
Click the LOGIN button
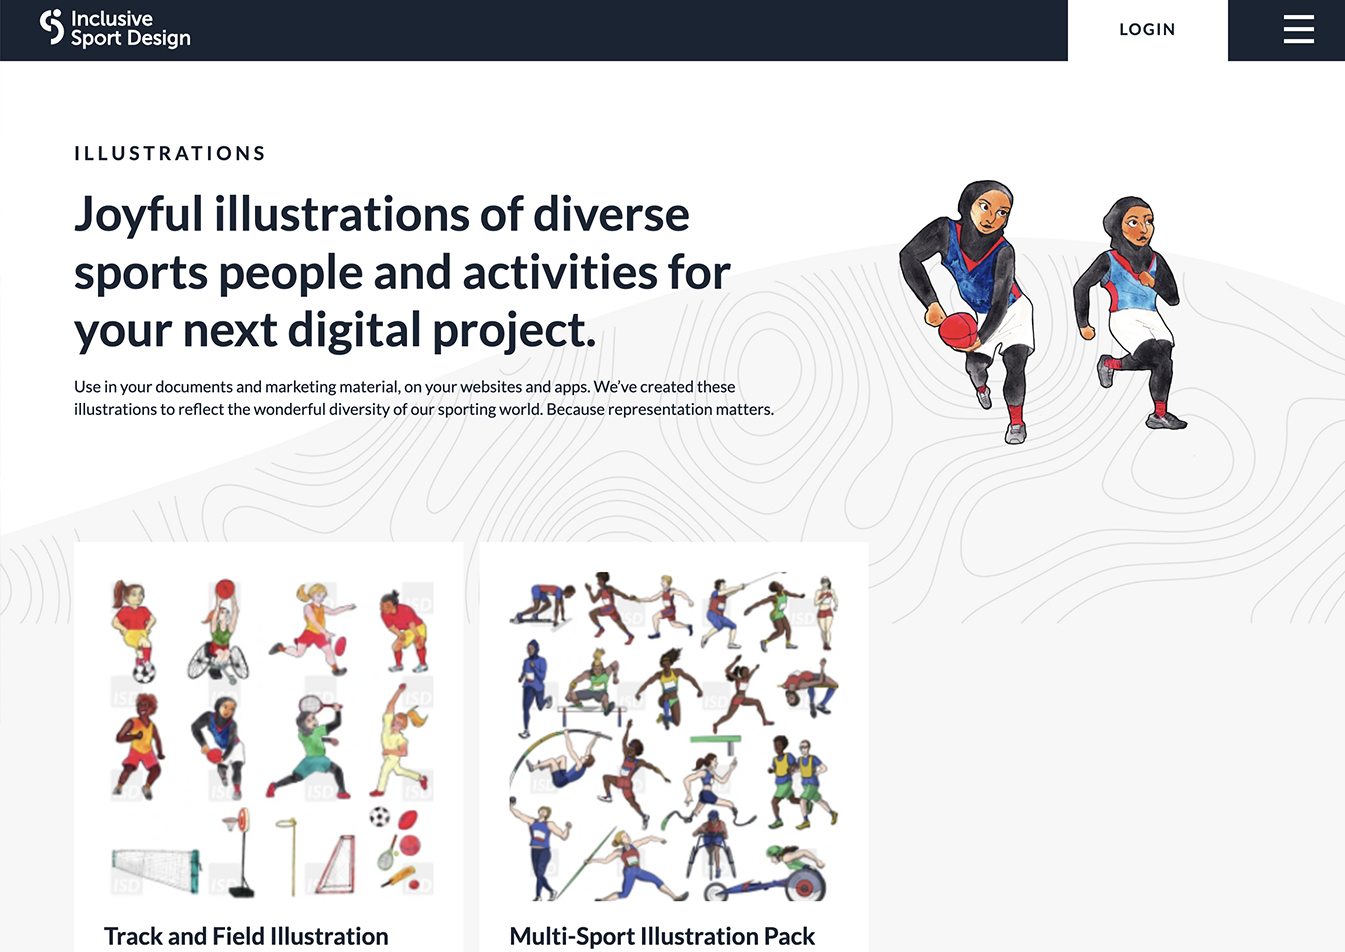coord(1147,30)
